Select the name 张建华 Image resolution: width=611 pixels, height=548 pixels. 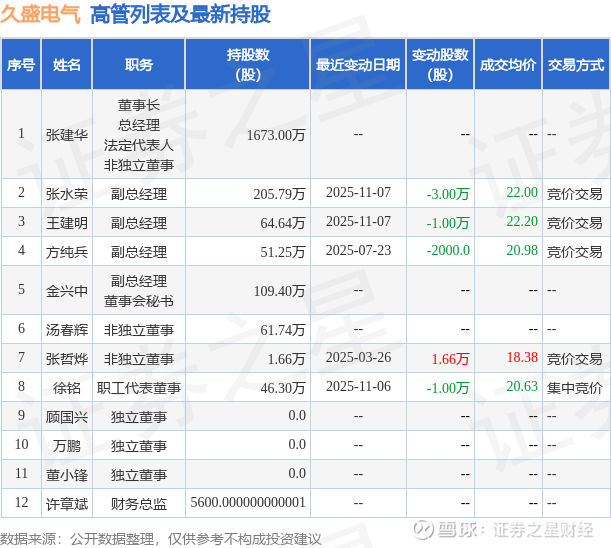coord(67,135)
